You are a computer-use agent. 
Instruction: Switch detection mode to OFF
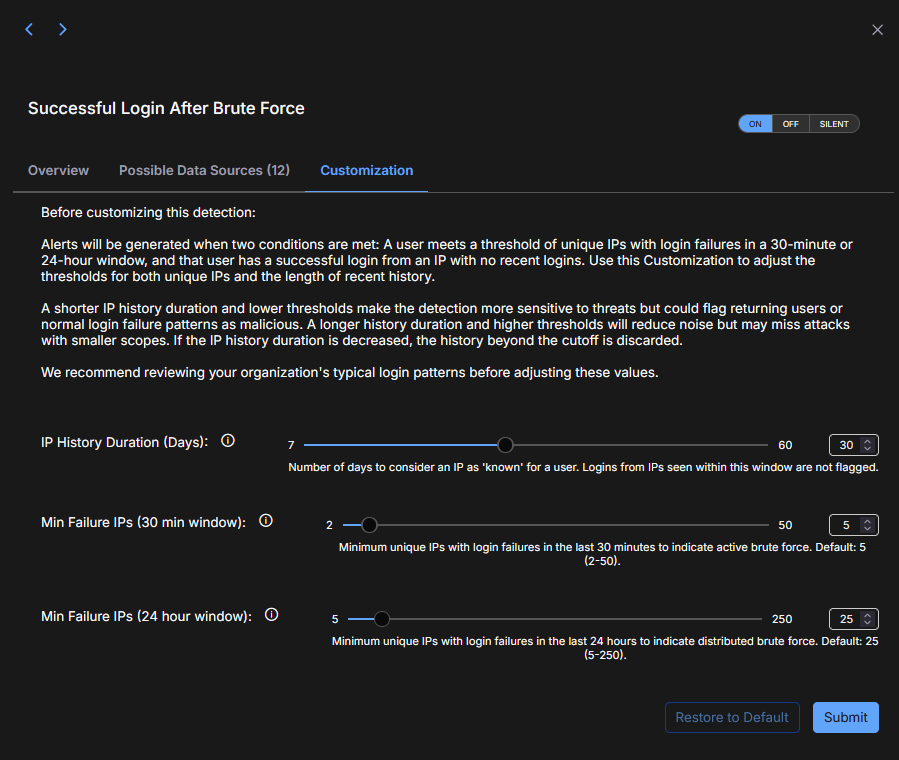tap(790, 124)
